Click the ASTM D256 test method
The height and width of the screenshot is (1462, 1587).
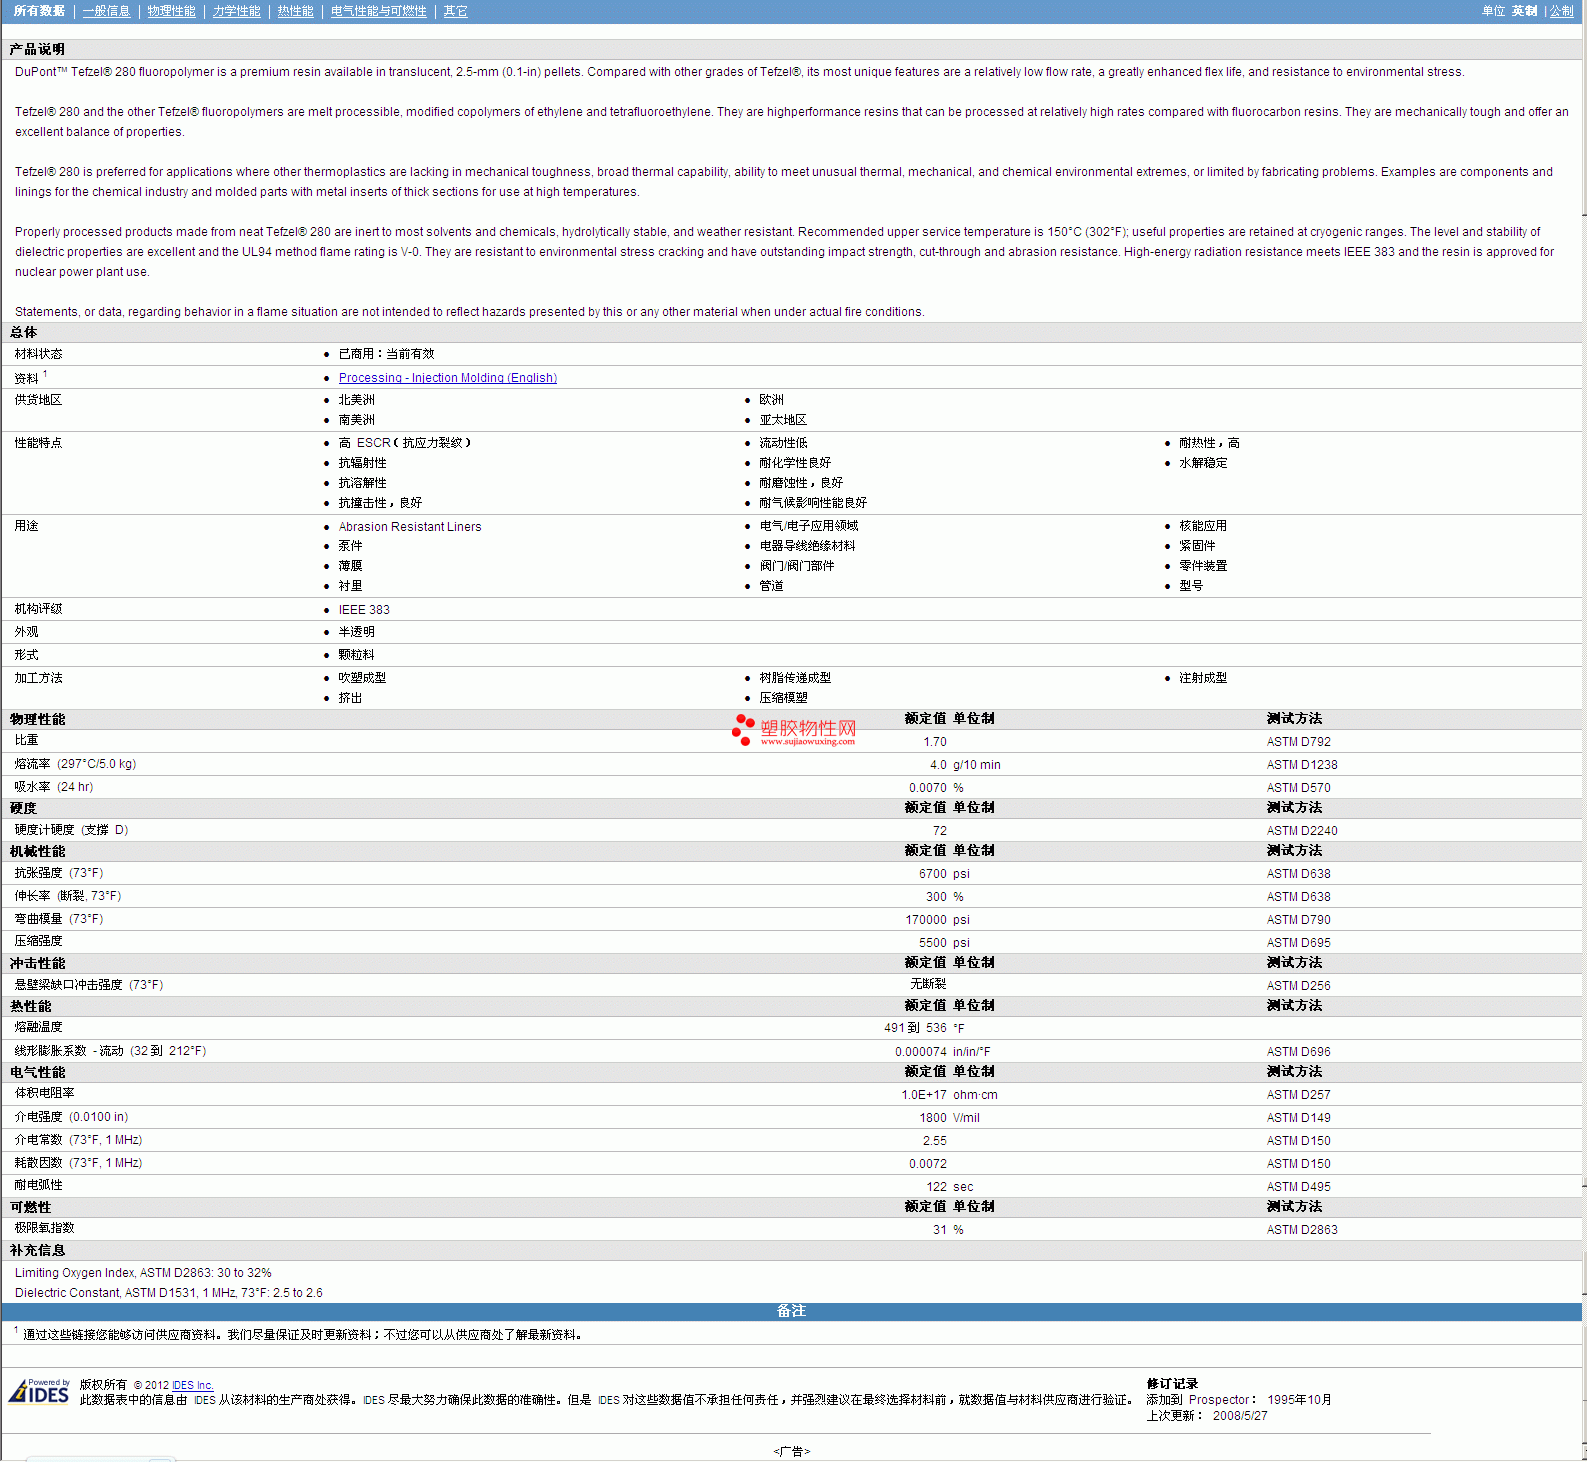[1298, 986]
